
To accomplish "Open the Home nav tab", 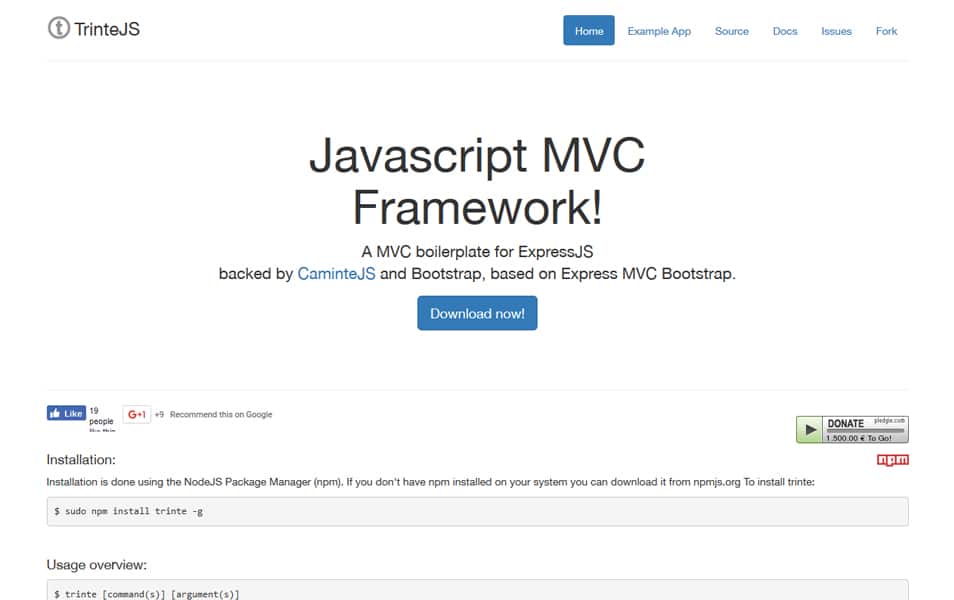I will 589,30.
